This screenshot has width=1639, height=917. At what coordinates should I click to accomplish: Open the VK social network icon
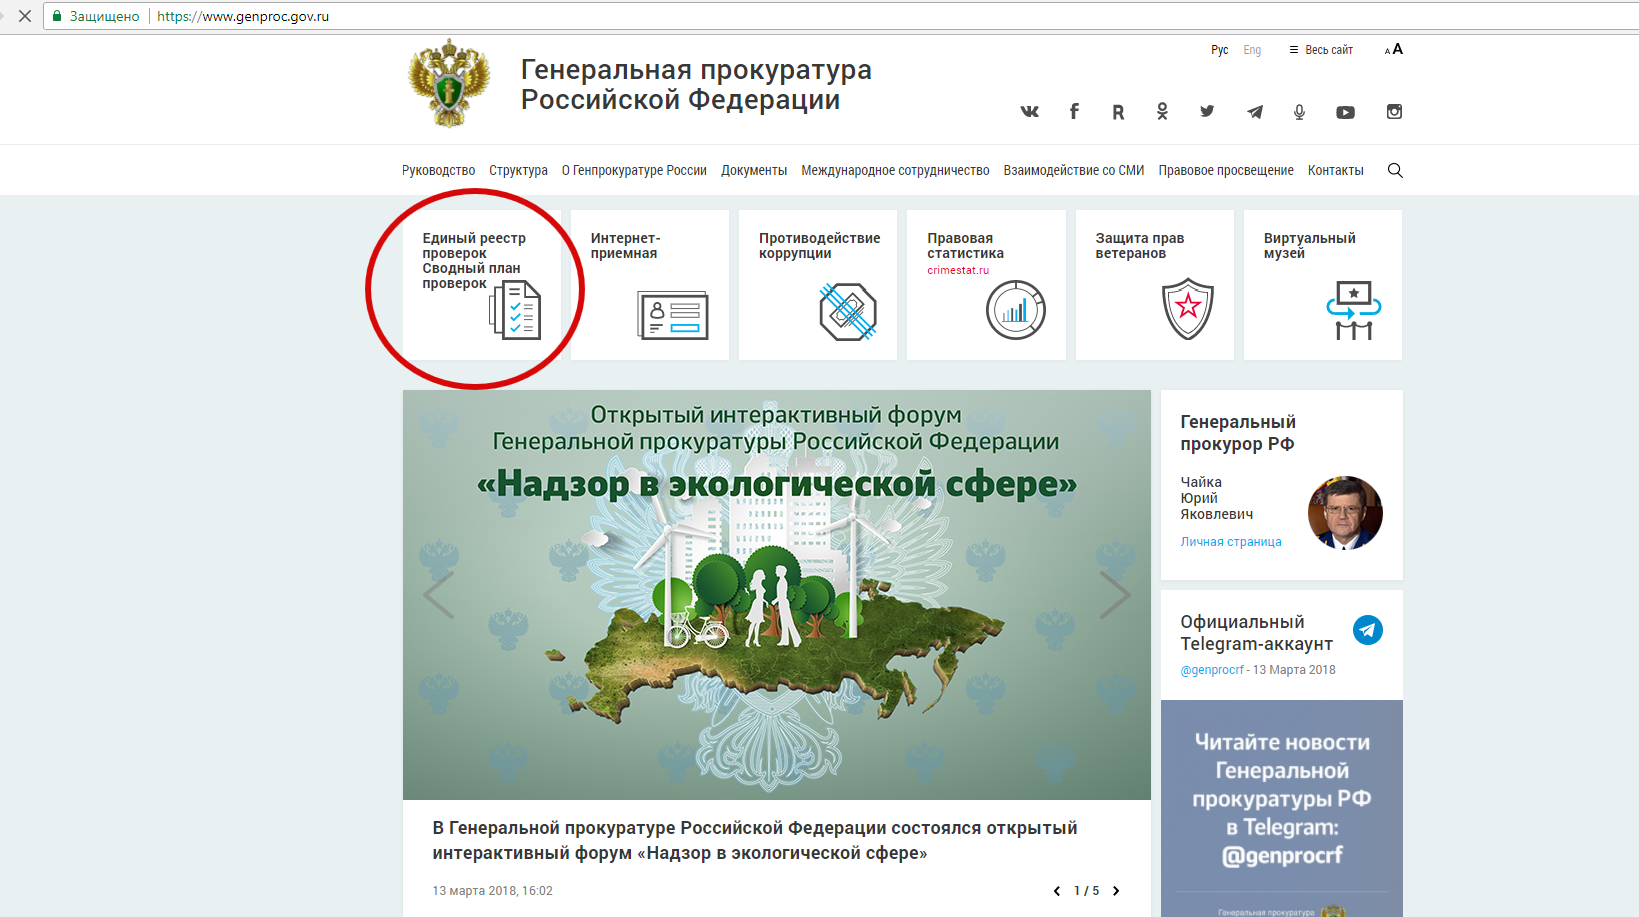[x=1029, y=112]
